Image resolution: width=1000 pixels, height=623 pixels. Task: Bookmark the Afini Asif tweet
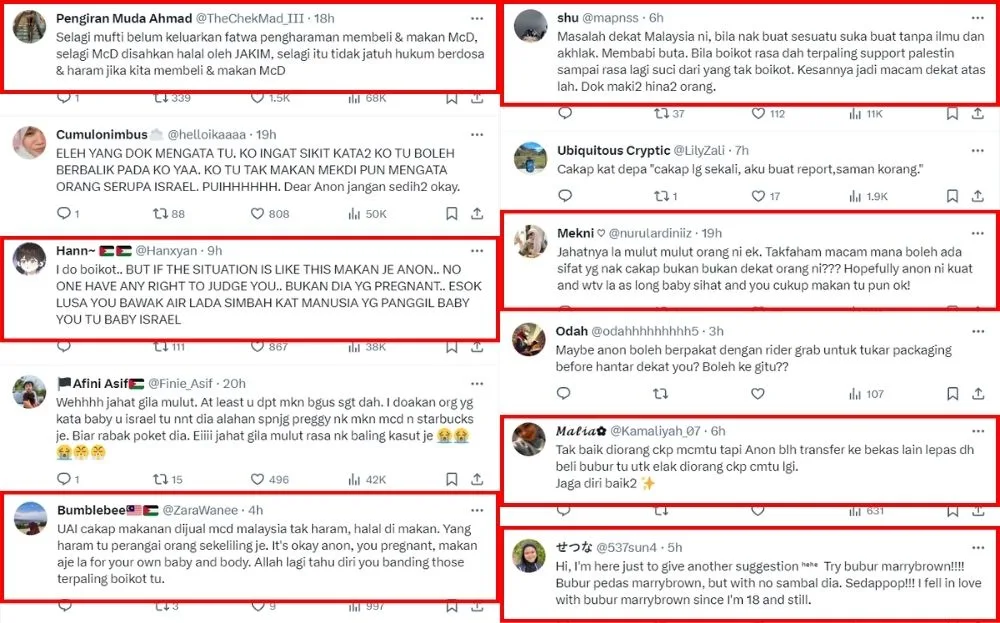point(452,479)
